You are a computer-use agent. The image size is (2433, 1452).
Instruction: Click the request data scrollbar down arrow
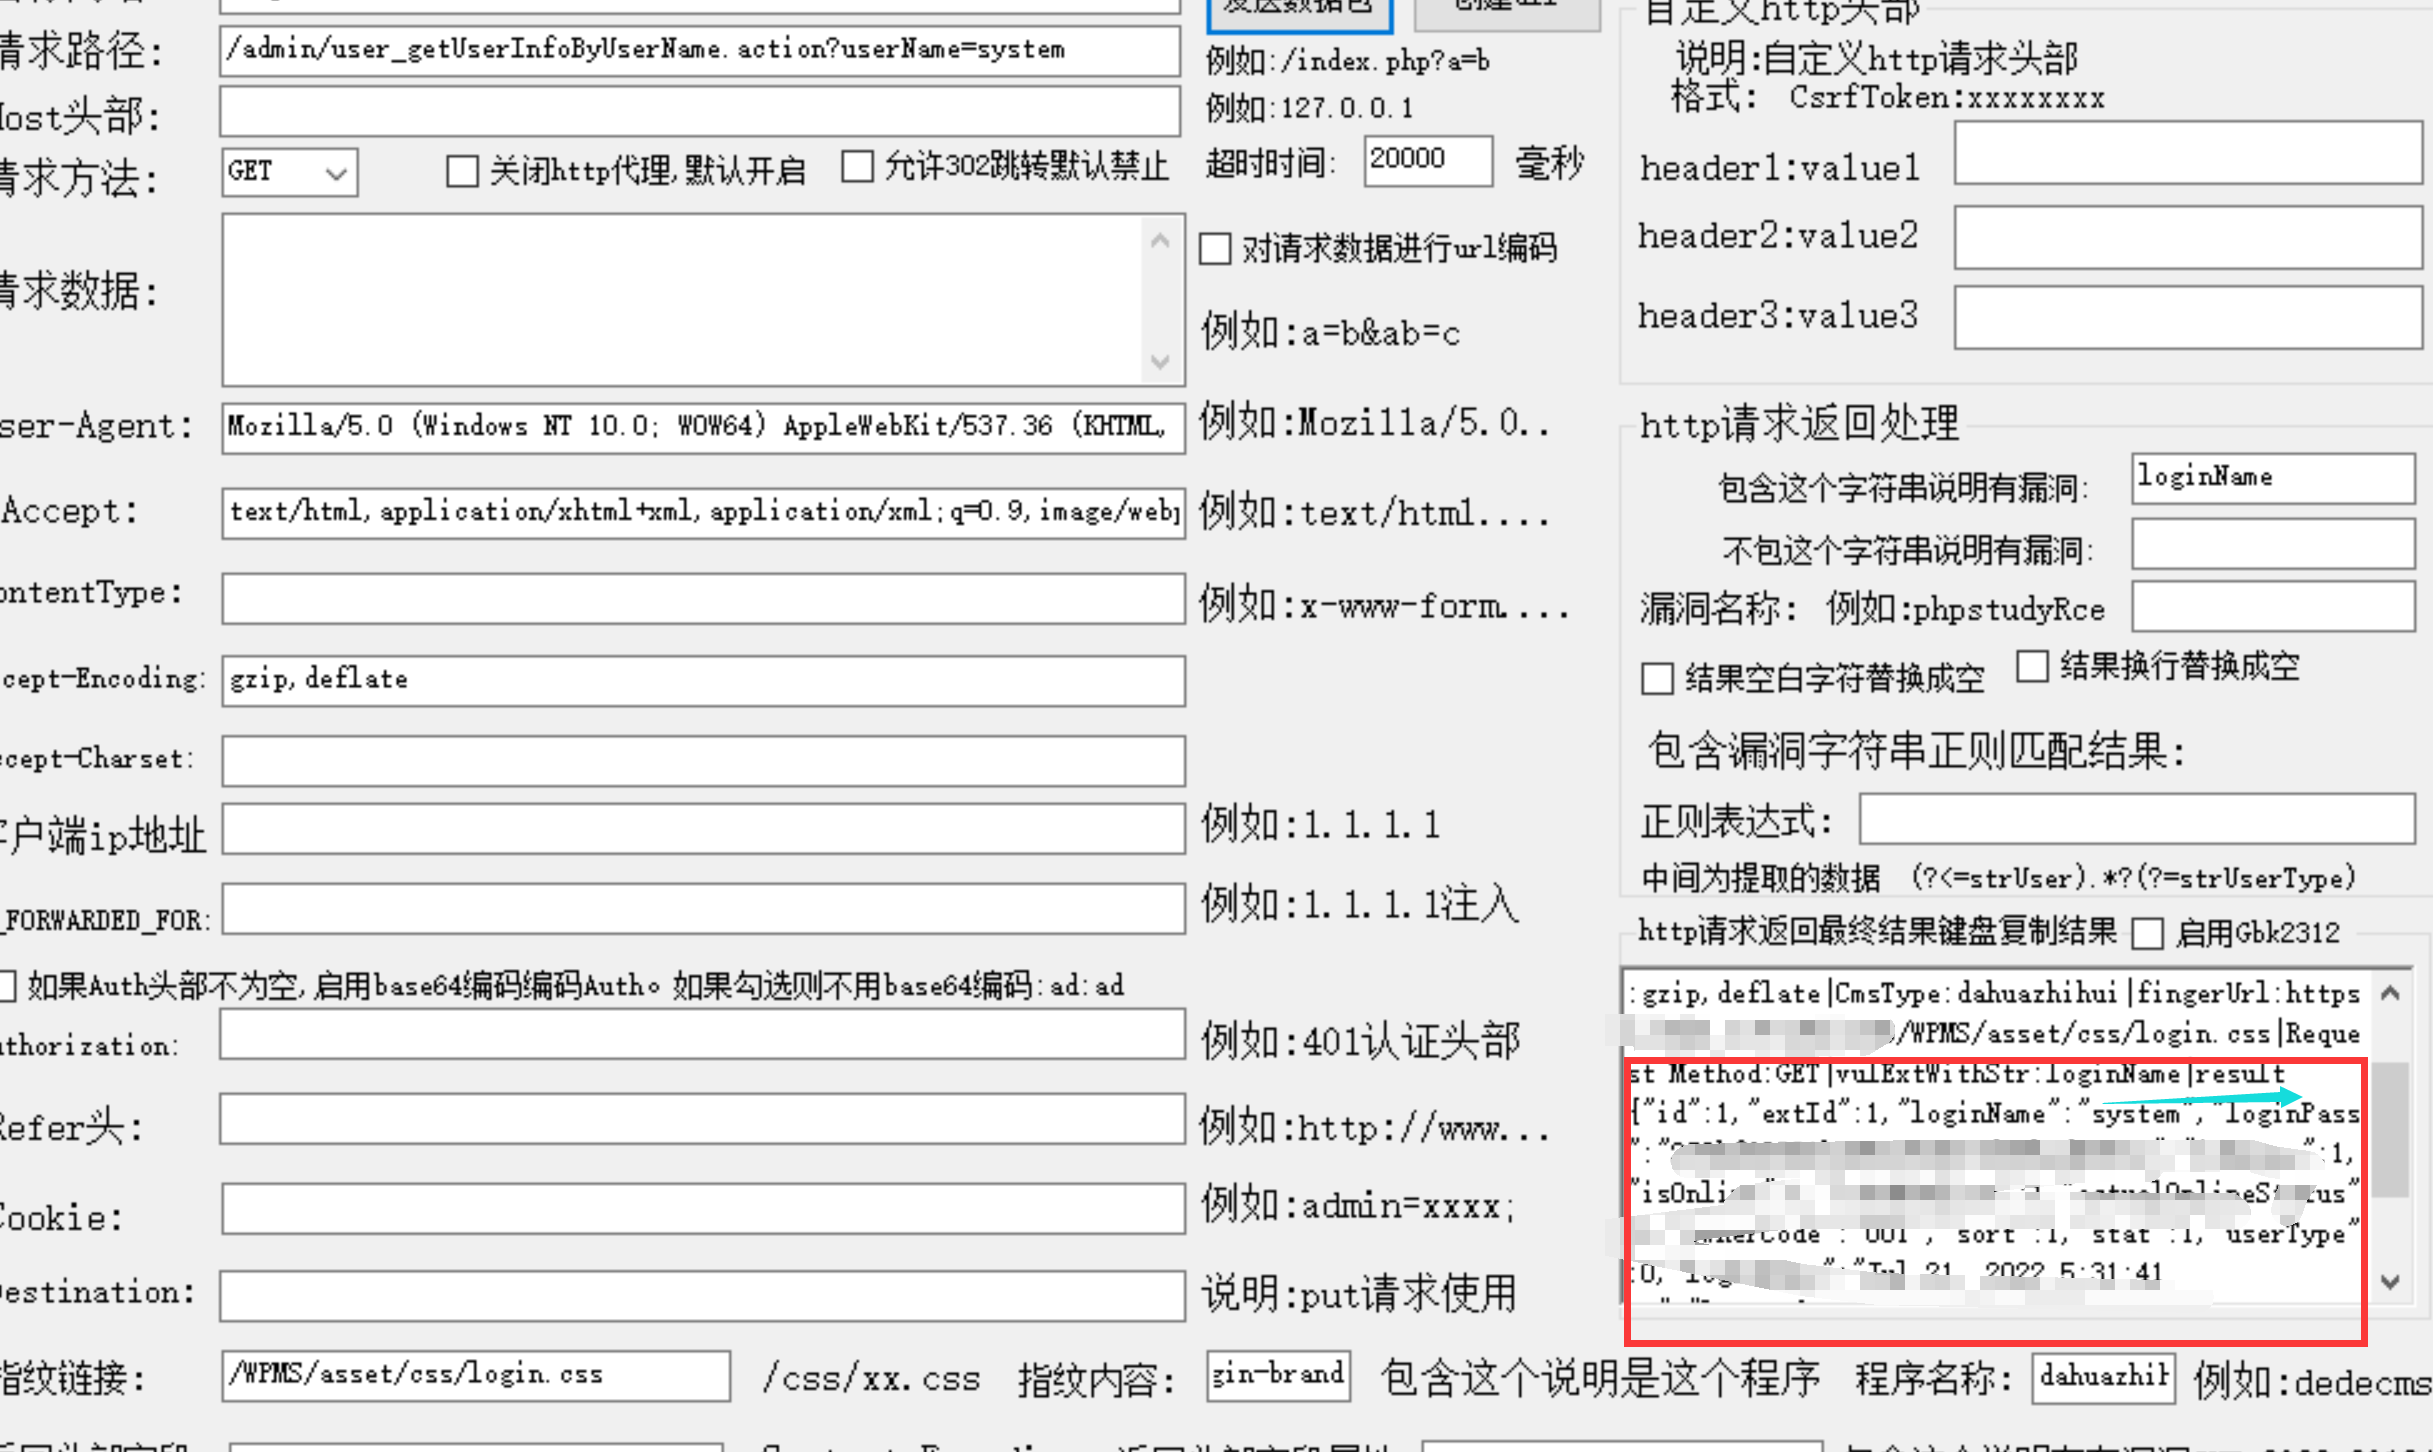tap(1160, 361)
